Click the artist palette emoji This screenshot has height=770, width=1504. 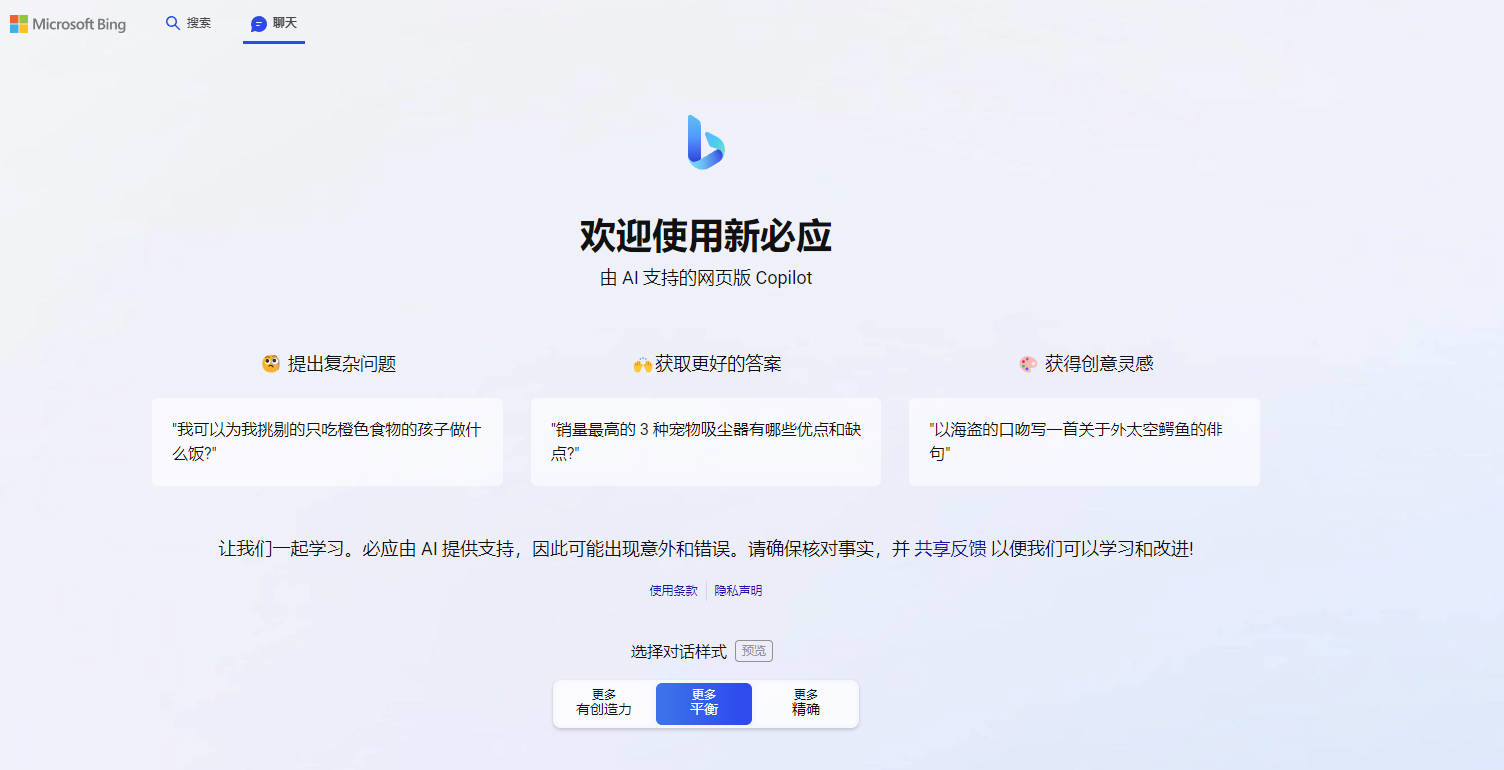point(1028,364)
